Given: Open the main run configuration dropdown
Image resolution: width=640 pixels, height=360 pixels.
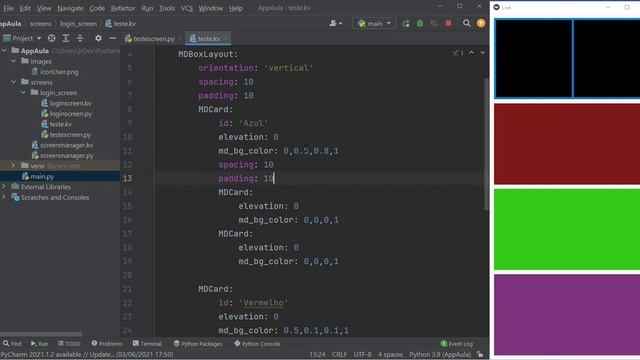Looking at the screenshot, I should (x=374, y=24).
